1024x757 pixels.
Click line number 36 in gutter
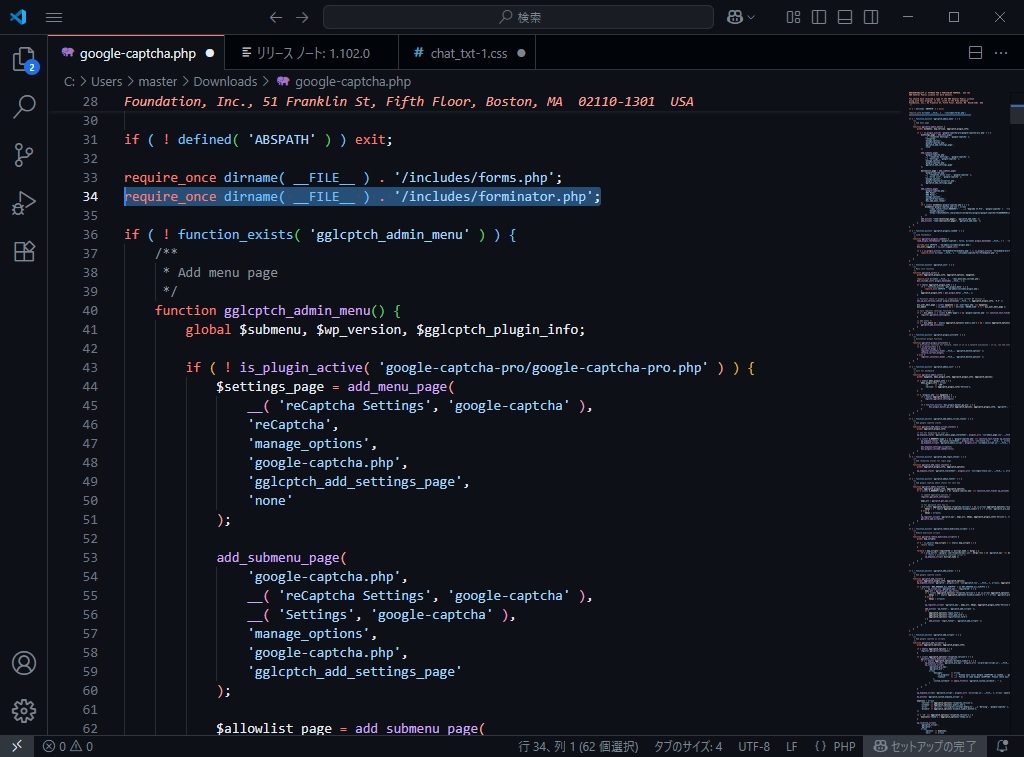90,234
